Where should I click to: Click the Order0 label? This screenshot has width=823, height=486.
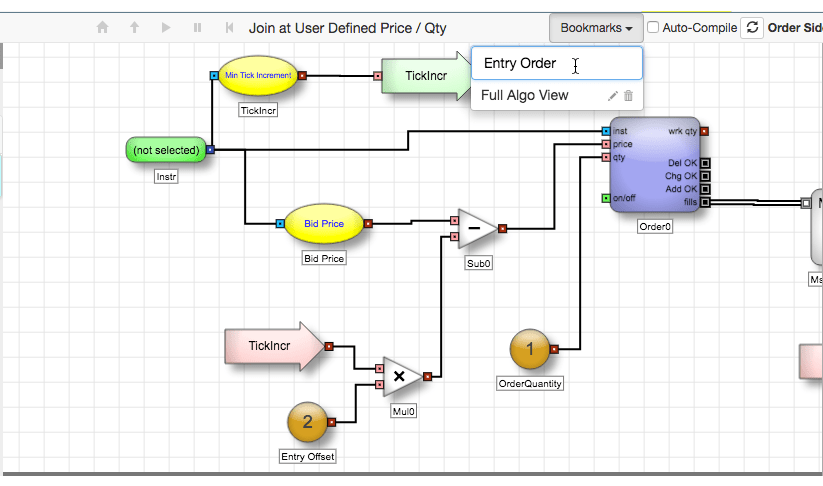coord(655,227)
